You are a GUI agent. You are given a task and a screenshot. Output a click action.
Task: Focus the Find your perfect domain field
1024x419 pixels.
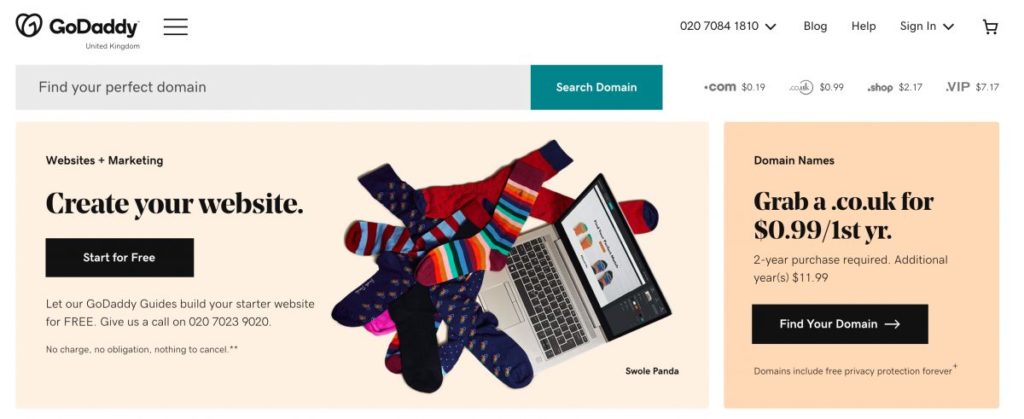273,87
